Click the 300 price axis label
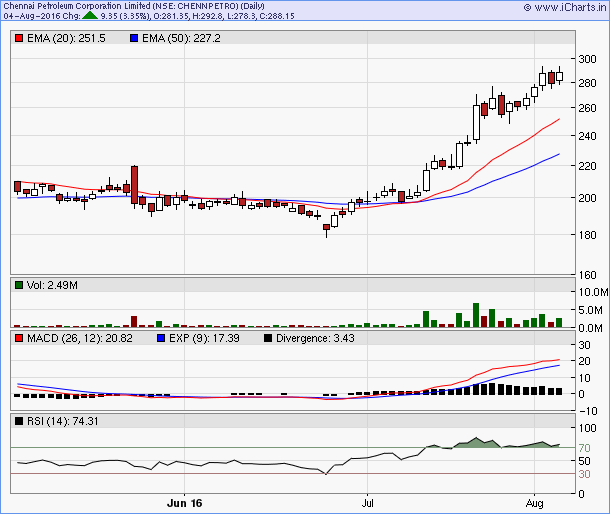 [587, 59]
